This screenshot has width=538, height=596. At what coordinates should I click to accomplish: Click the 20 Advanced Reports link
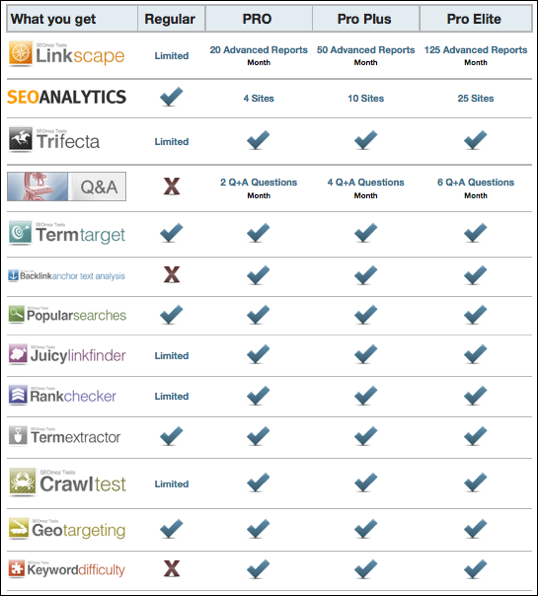(259, 50)
